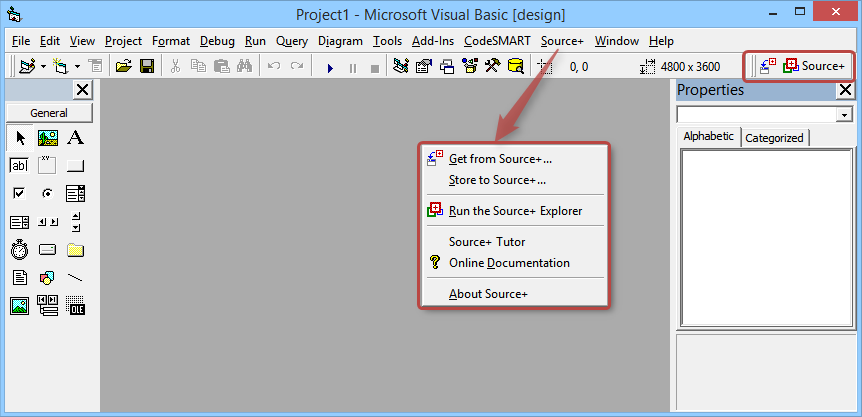Open the Add-Ins menu

[433, 41]
